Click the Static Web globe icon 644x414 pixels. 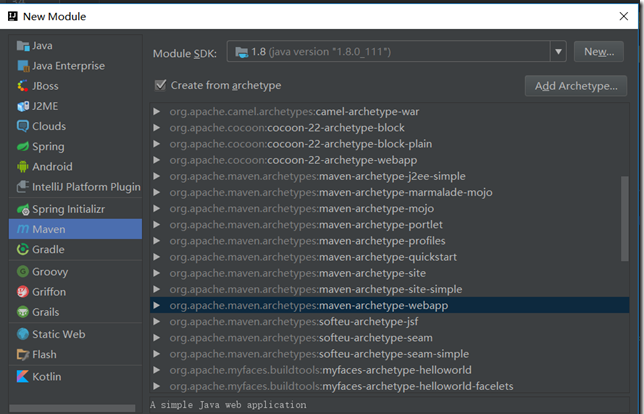[23, 334]
